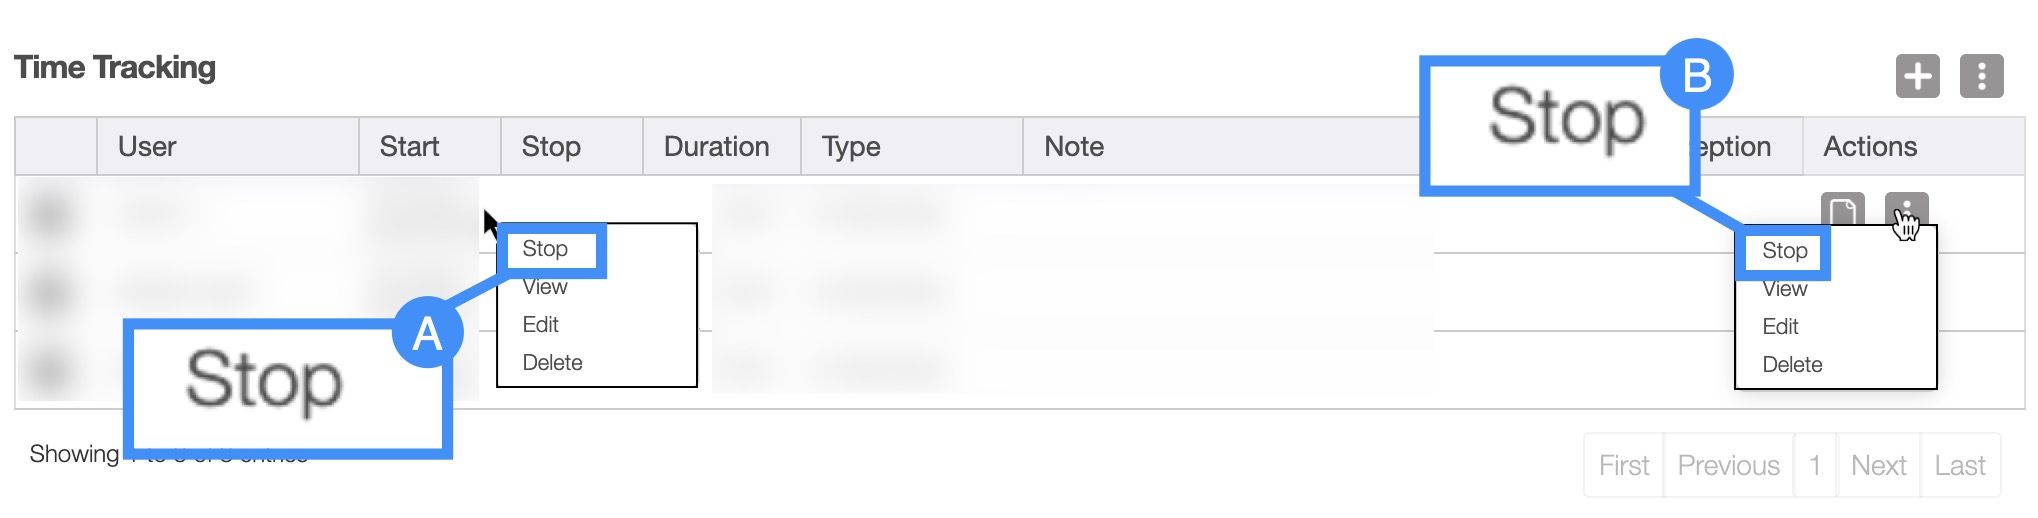Image resolution: width=2038 pixels, height=518 pixels.
Task: Go to the First page
Action: click(1624, 465)
